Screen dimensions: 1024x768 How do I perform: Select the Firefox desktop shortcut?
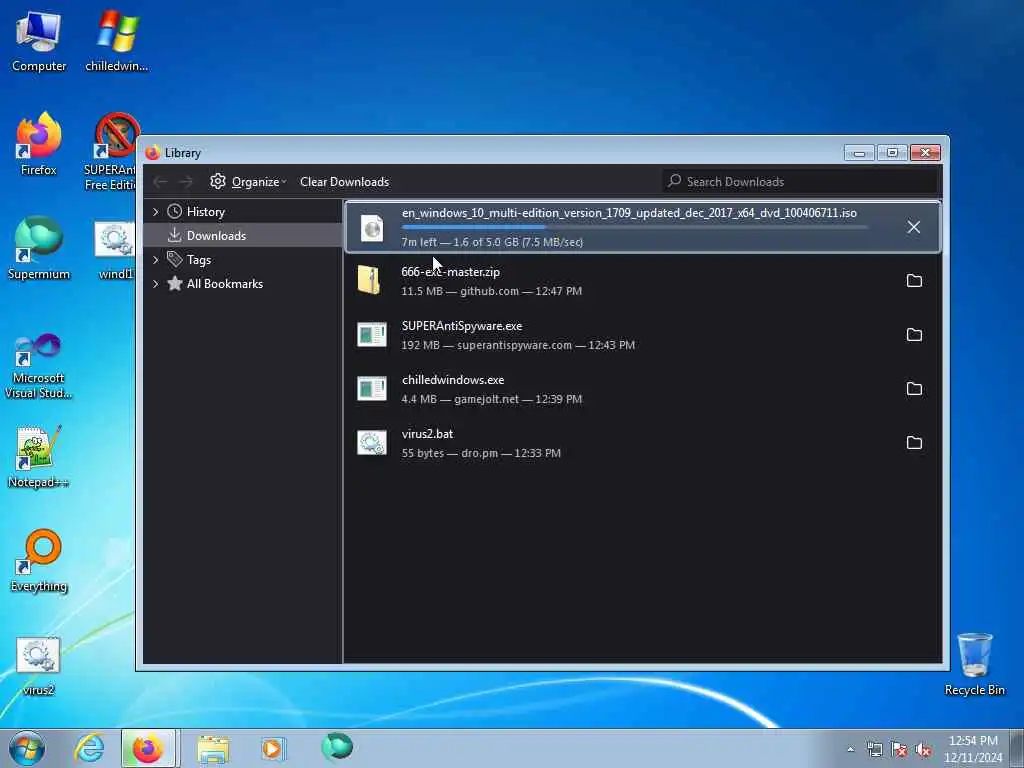click(39, 144)
